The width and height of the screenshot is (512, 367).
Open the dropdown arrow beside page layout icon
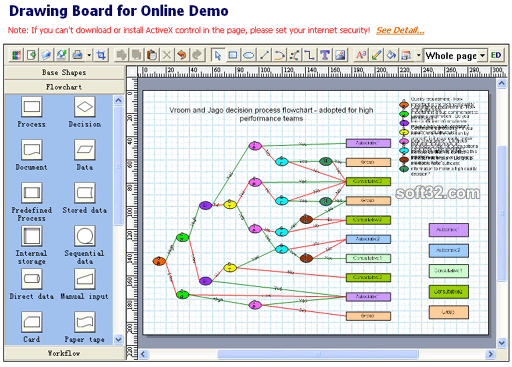pyautogui.click(x=418, y=55)
